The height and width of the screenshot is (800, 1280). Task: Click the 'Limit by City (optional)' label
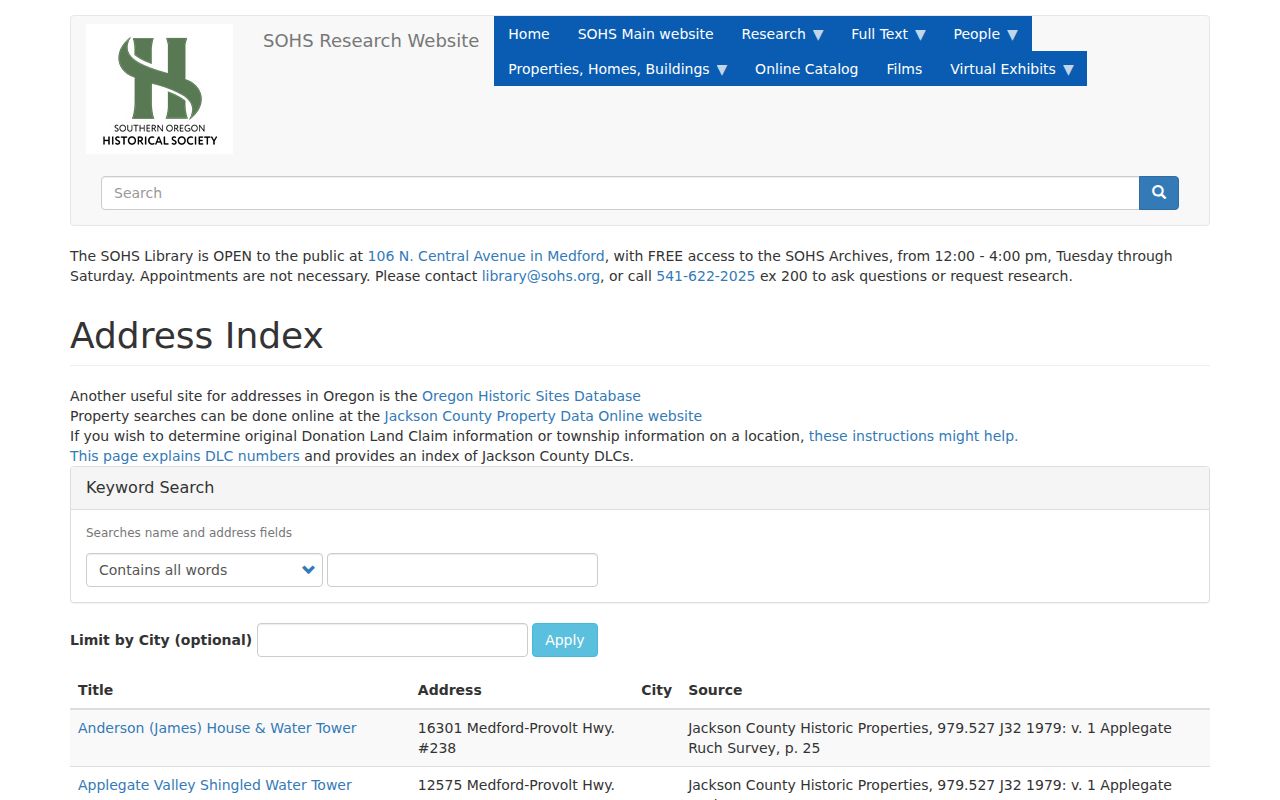coord(161,640)
